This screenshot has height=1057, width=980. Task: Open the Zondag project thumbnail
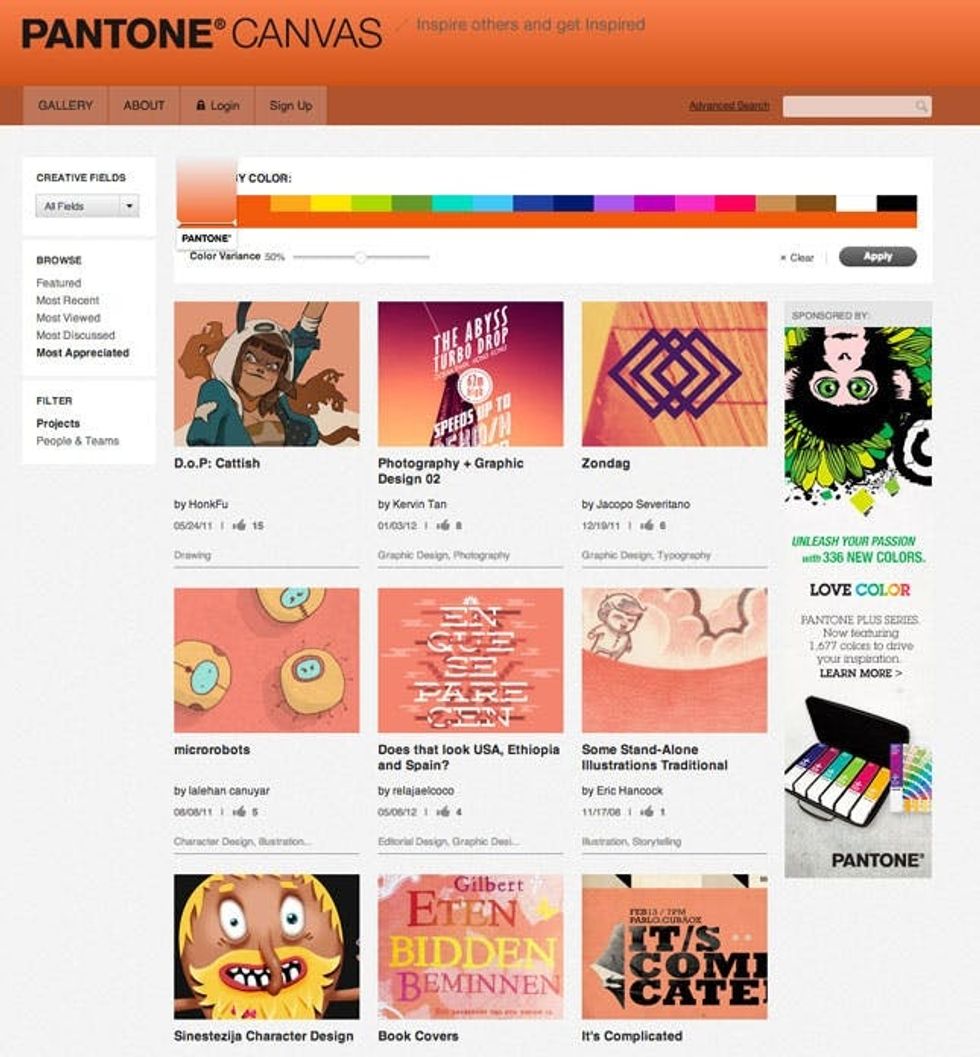674,374
